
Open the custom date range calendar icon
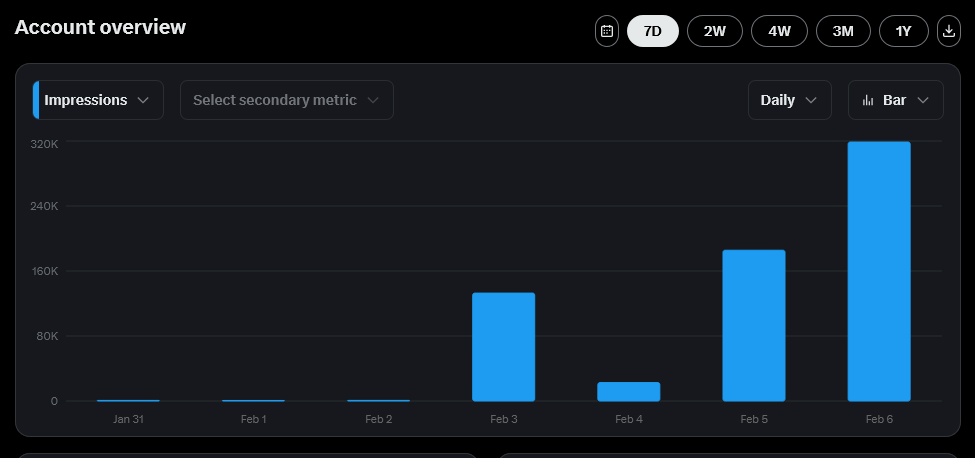point(607,31)
